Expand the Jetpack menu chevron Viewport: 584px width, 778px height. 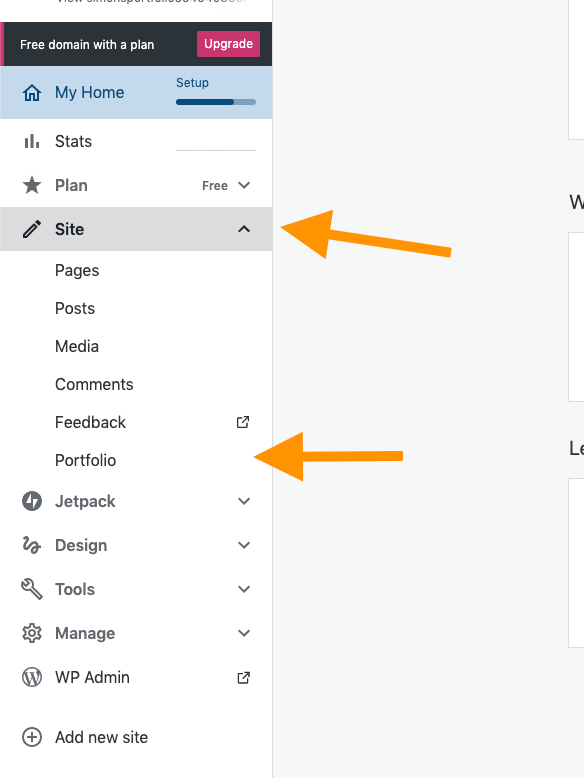pyautogui.click(x=244, y=501)
